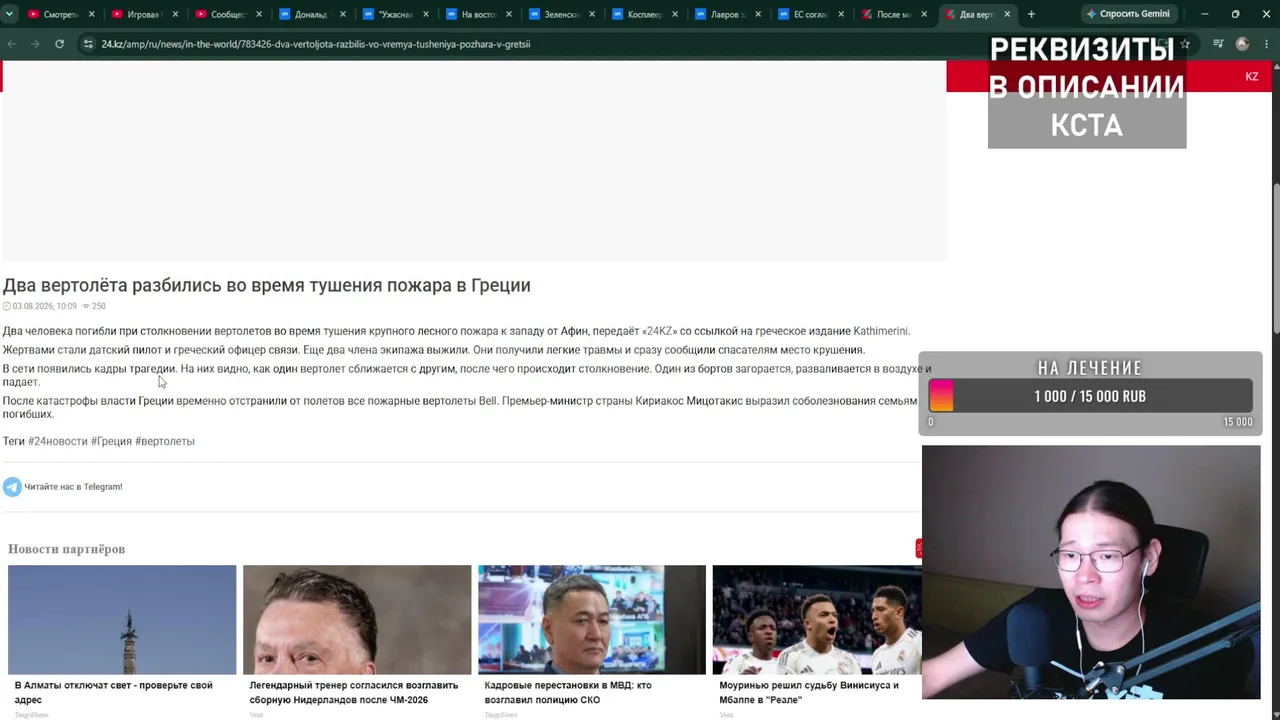Open the #24новости tag

(57, 441)
